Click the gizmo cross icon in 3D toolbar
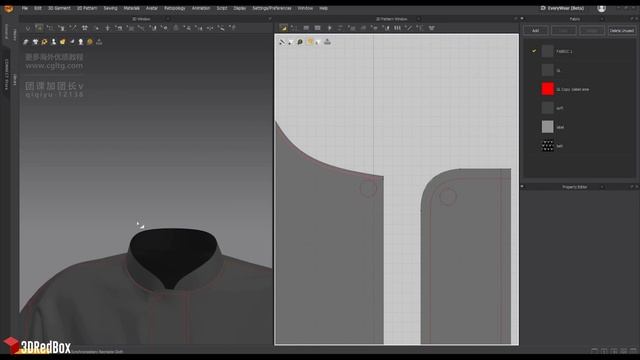640x360 pixels. pos(108,28)
